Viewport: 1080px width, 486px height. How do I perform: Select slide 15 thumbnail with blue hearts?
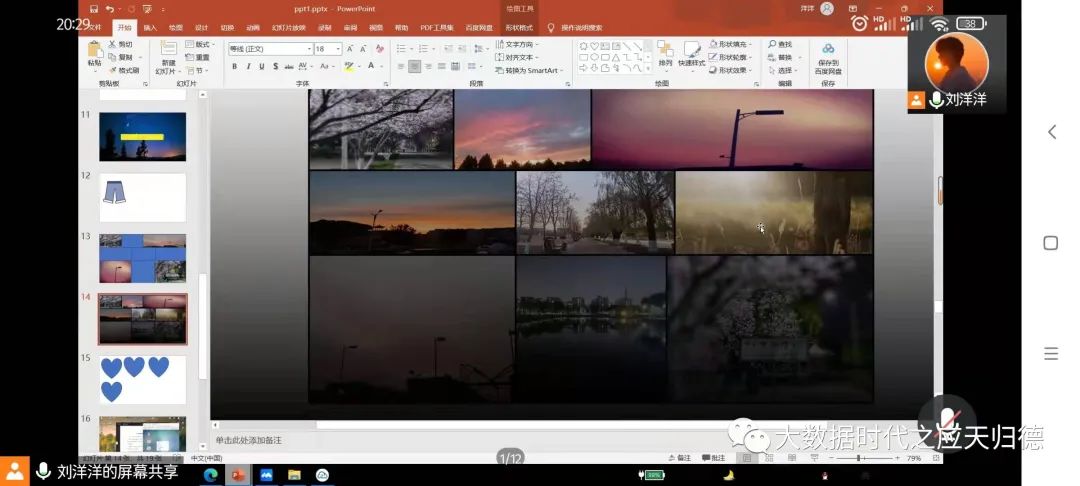point(142,379)
